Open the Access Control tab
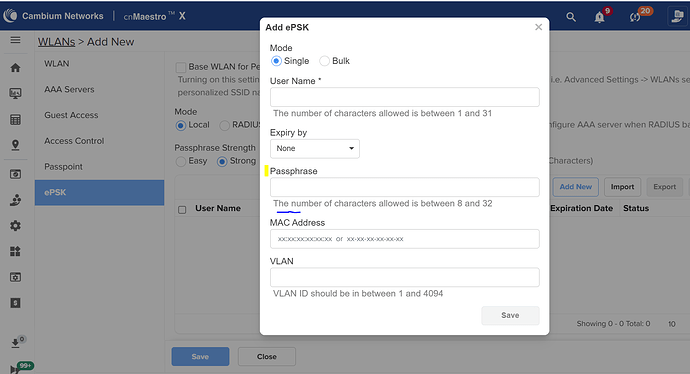This screenshot has width=690, height=374. tap(99, 141)
